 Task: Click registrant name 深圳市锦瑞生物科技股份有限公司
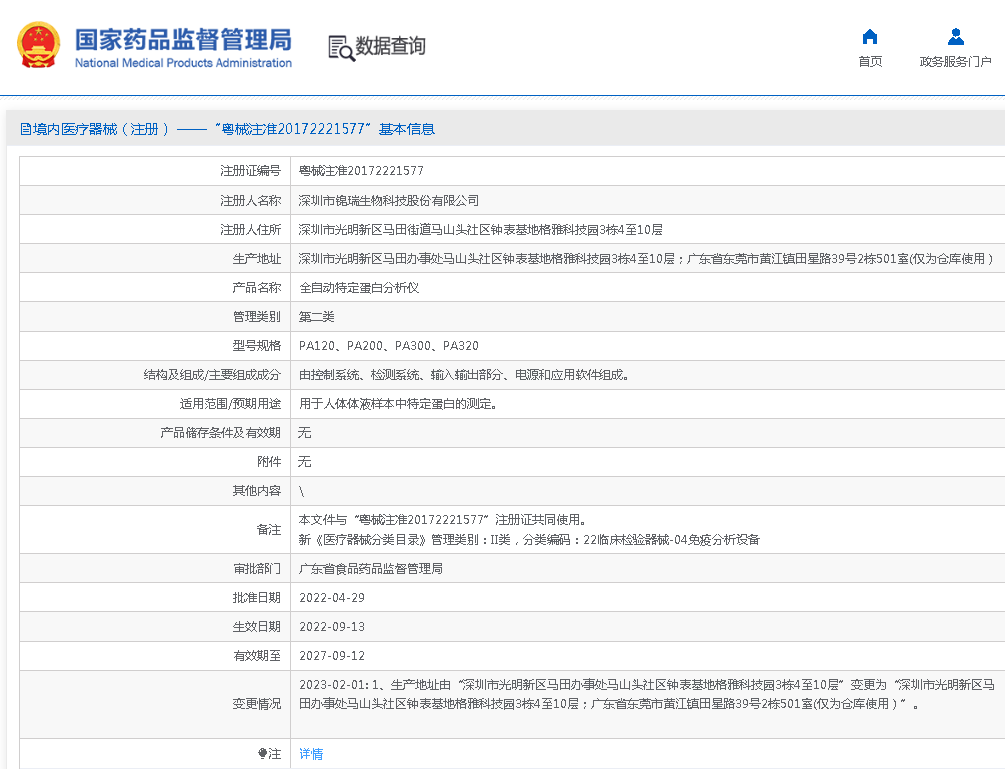click(389, 200)
